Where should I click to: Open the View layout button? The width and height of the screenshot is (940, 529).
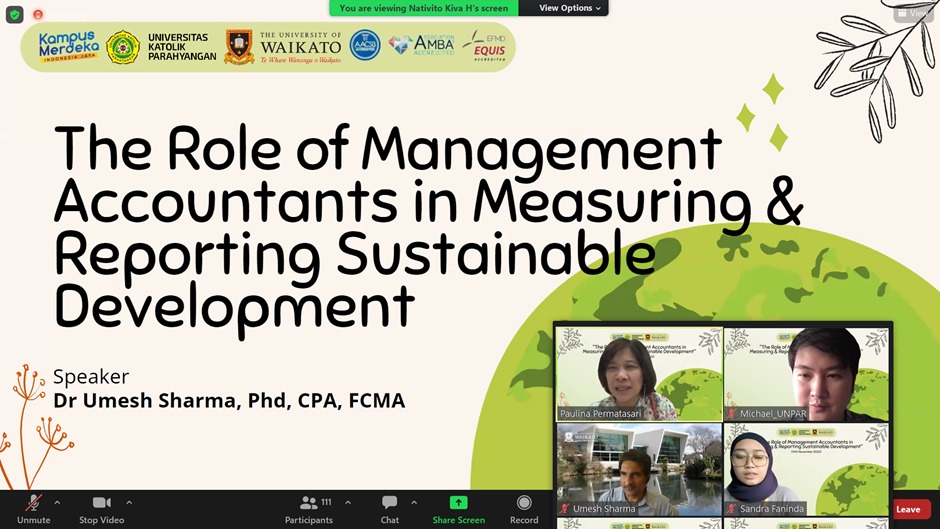913,13
